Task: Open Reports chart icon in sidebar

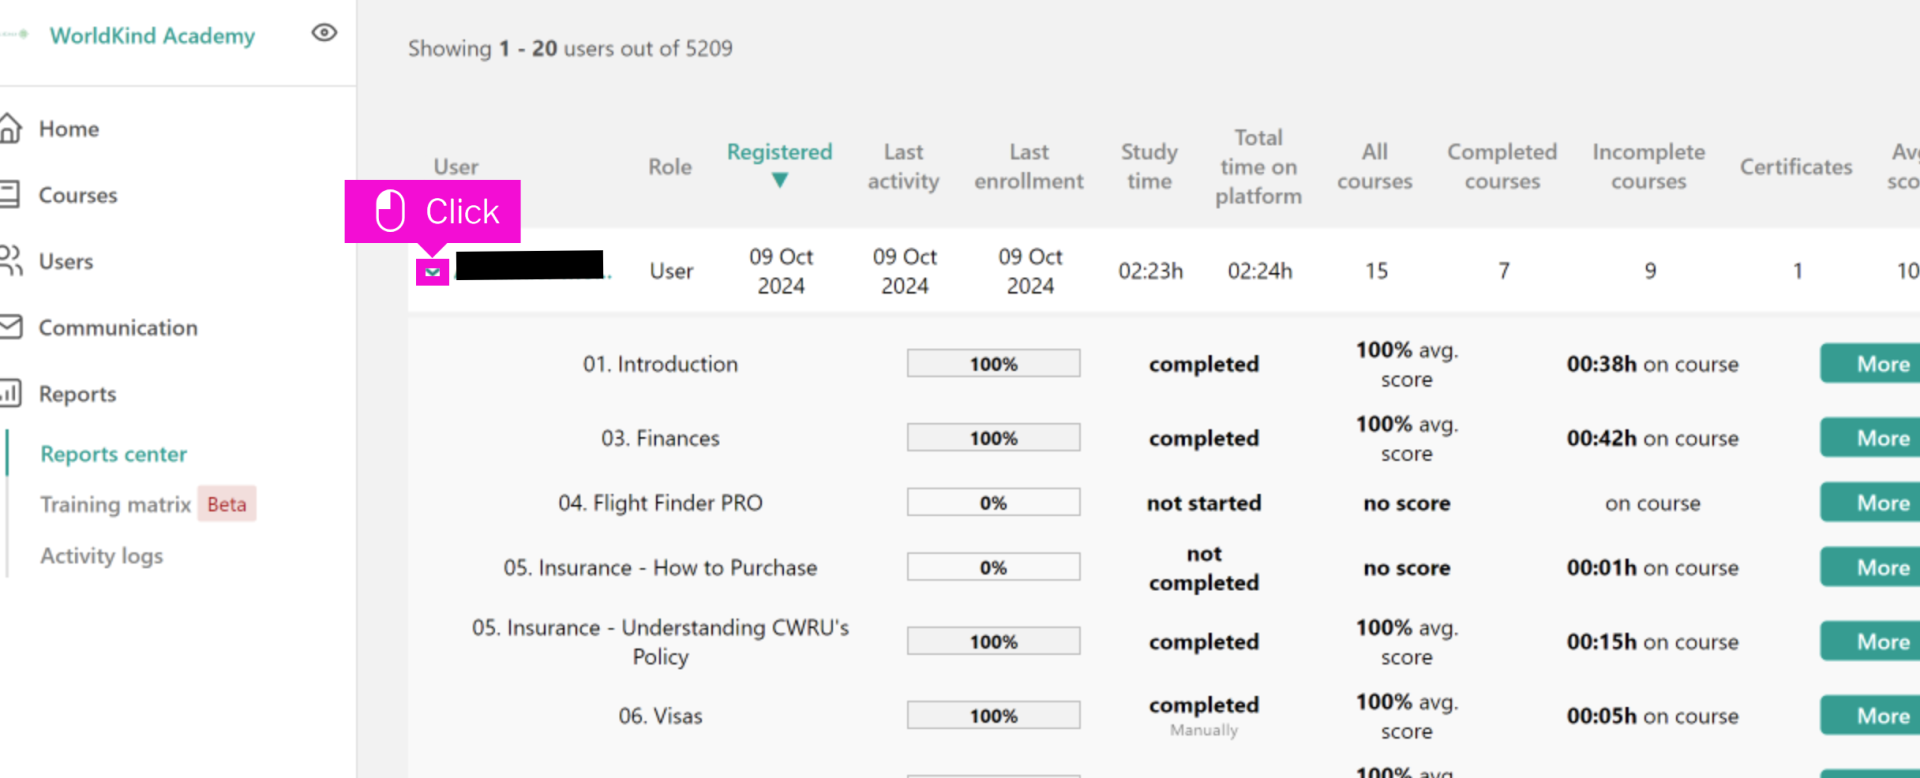Action: coord(11,393)
